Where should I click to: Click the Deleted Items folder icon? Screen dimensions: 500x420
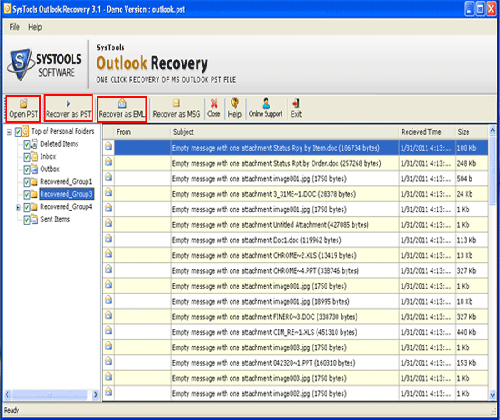pyautogui.click(x=35, y=144)
